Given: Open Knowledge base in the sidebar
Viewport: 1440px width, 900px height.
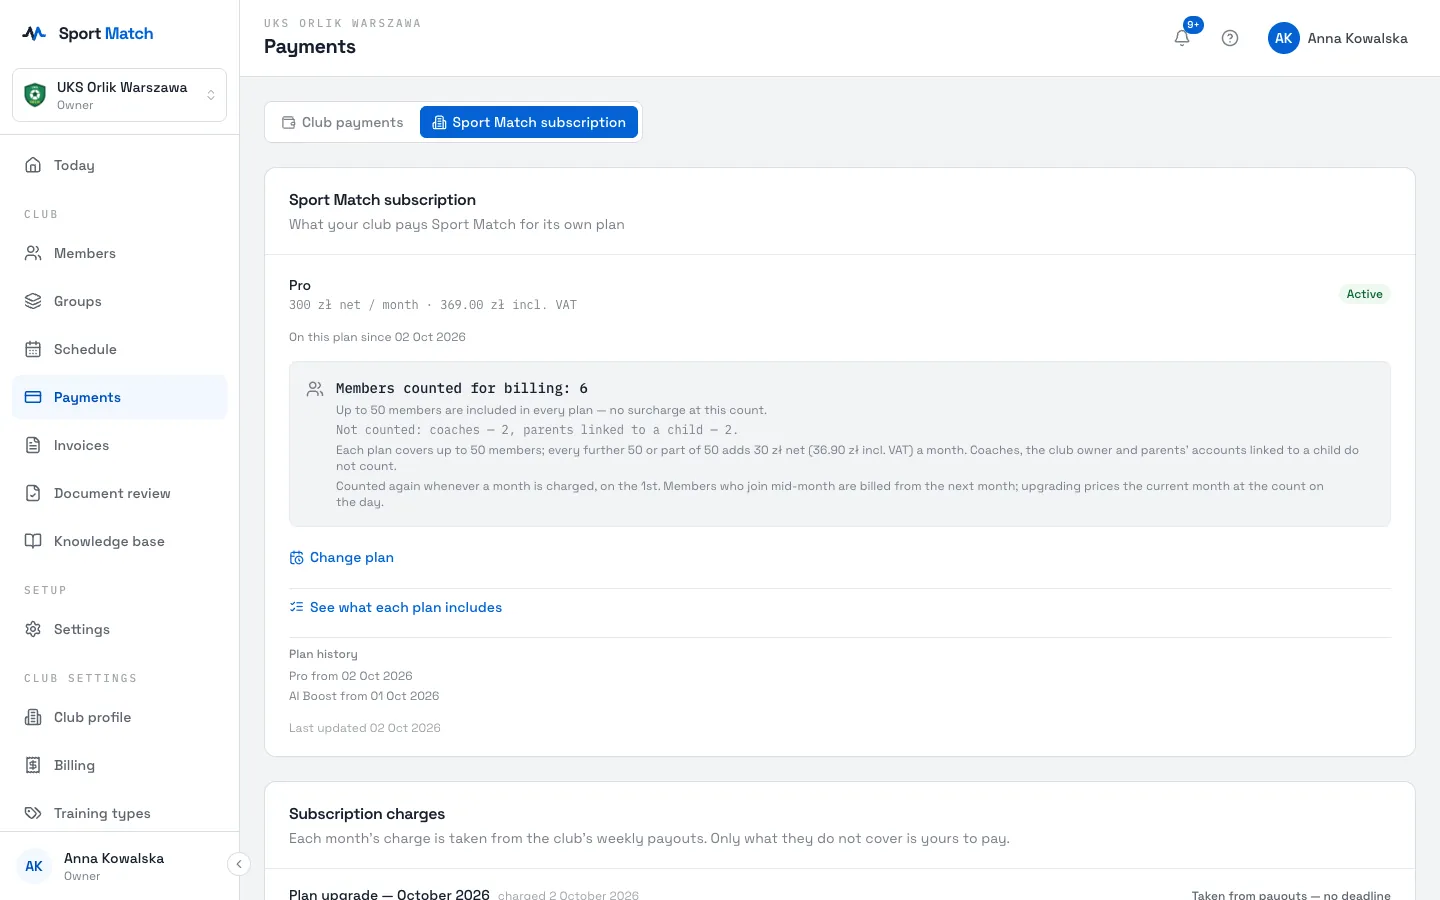Looking at the screenshot, I should (119, 541).
